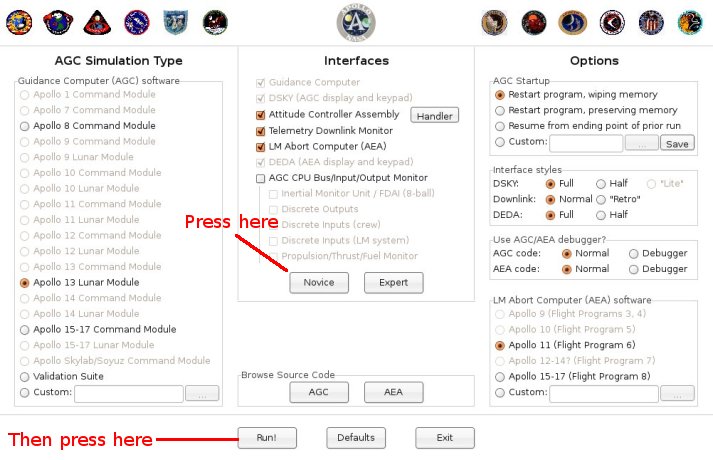Disable the Telemetry Downlink Monitor checkbox
Image resolution: width=713 pixels, height=460 pixels.
click(261, 131)
